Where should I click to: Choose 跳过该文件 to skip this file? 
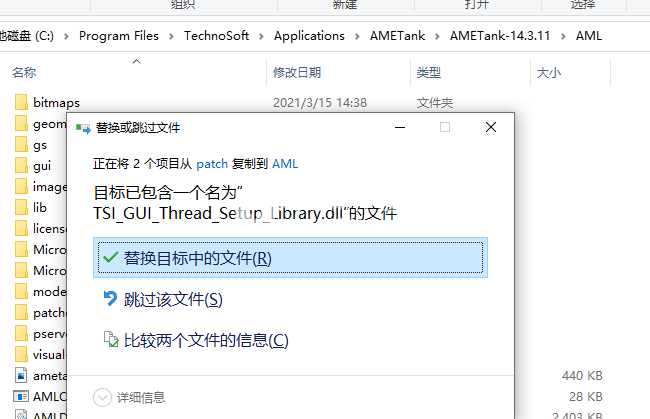point(172,299)
